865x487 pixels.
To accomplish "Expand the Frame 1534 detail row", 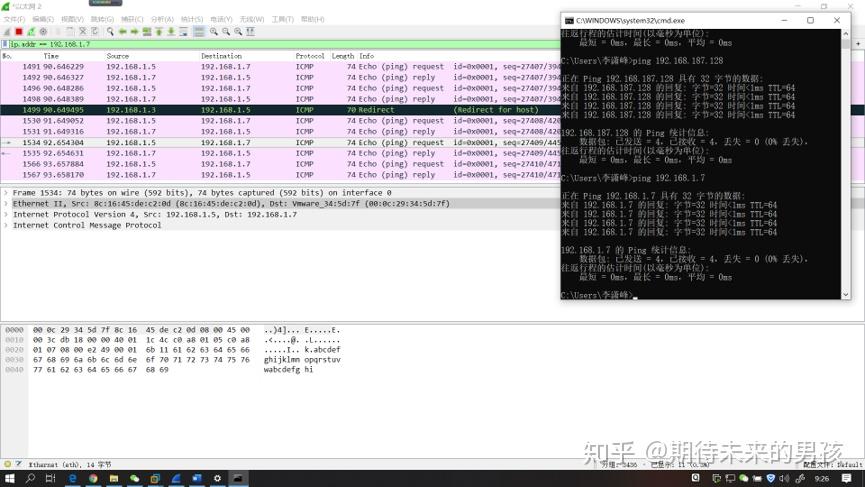I will click(6, 192).
